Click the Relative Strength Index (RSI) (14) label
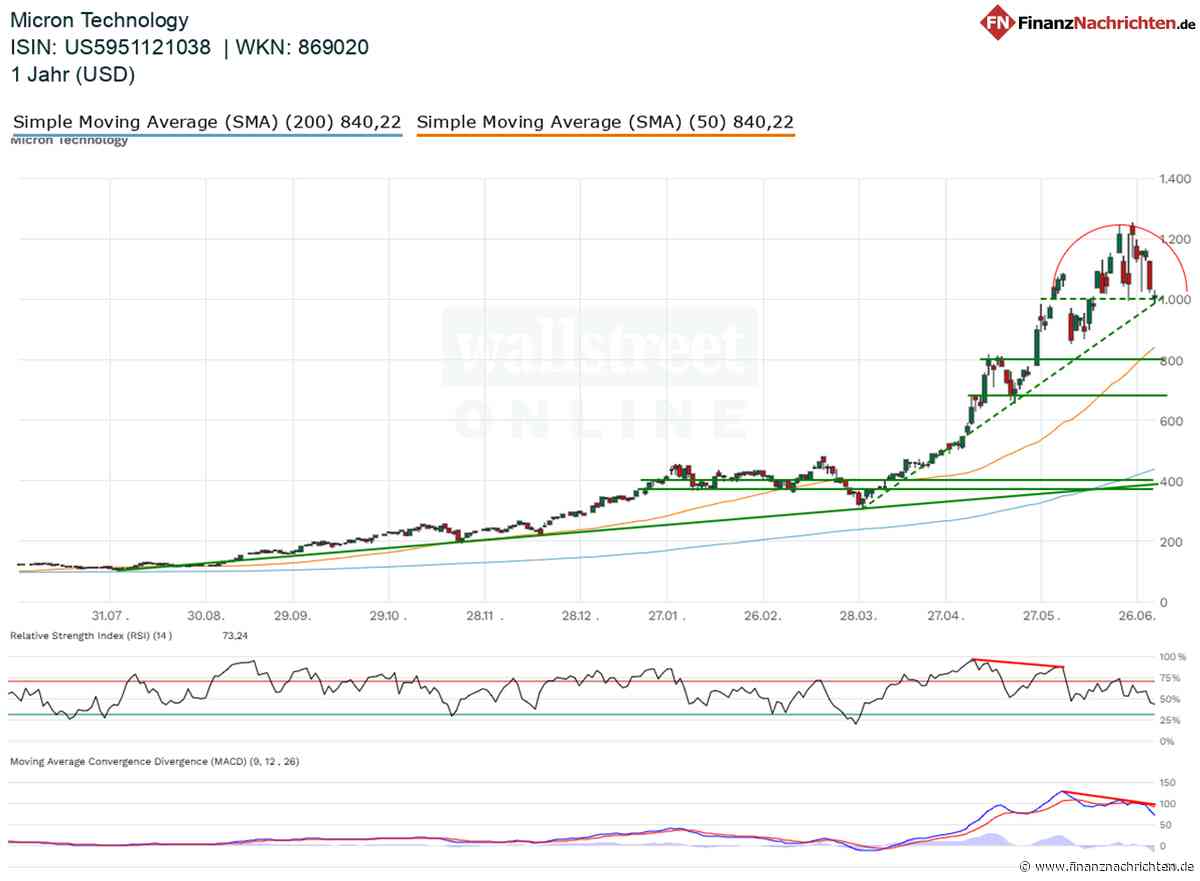The height and width of the screenshot is (881, 1200). 89,636
